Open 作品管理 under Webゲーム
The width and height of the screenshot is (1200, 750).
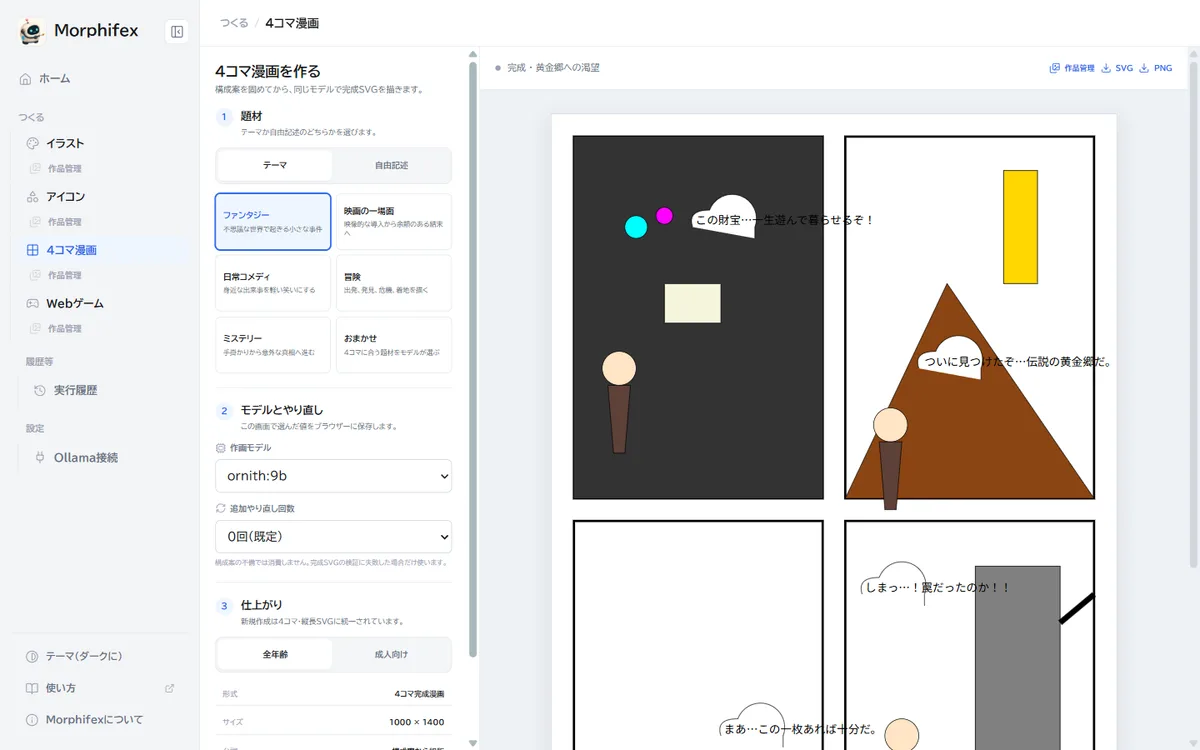click(64, 328)
